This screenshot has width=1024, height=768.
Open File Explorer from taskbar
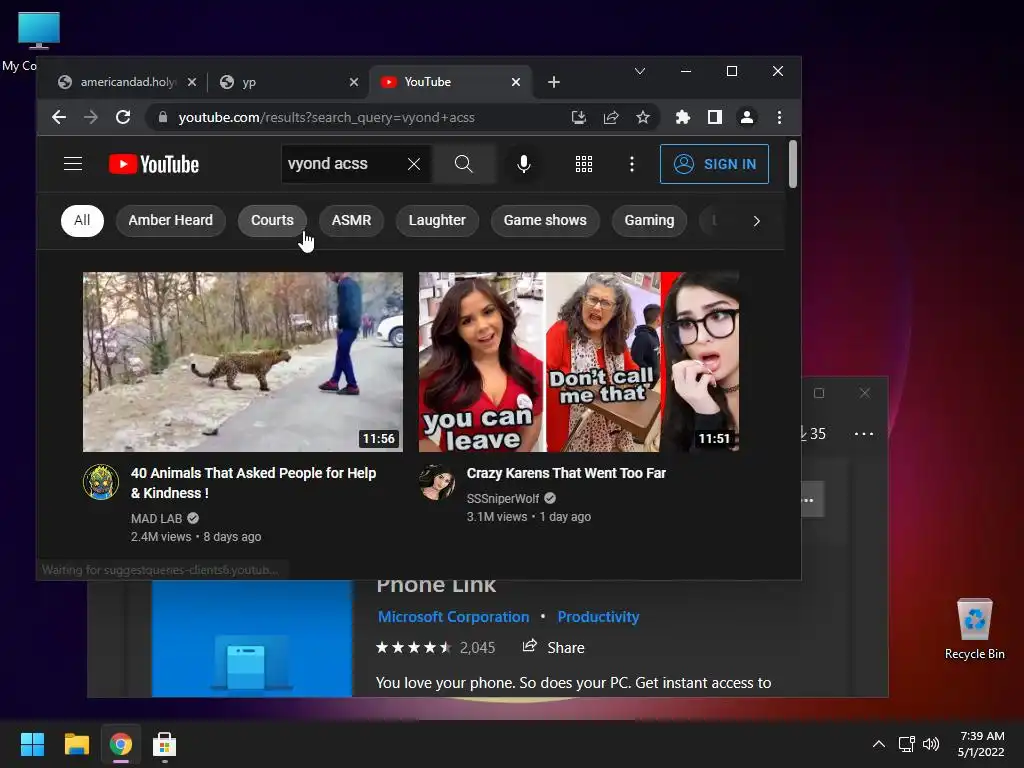tap(76, 744)
